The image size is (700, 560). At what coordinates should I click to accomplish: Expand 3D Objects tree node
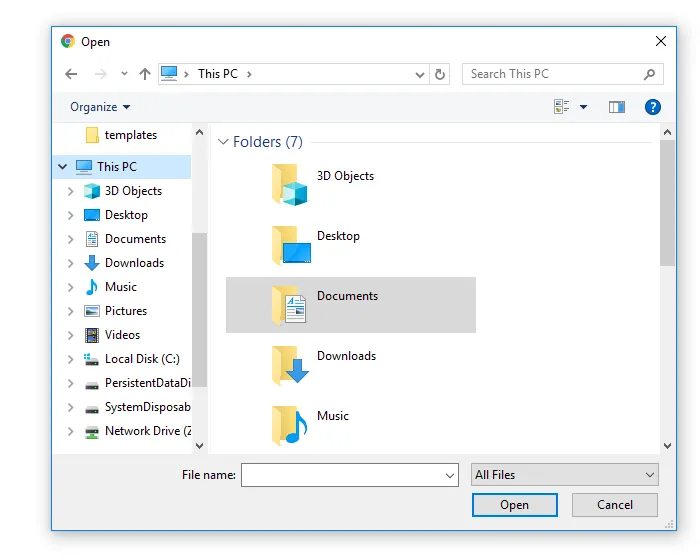tap(71, 191)
